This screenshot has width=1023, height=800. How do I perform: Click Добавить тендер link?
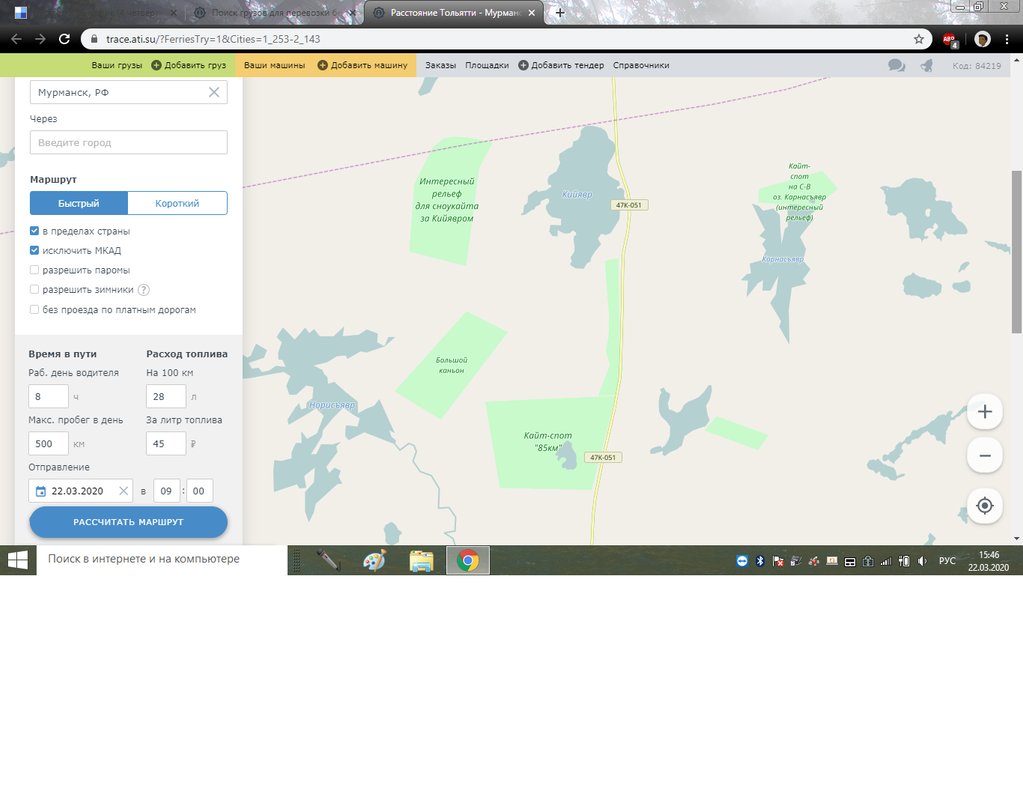[561, 65]
